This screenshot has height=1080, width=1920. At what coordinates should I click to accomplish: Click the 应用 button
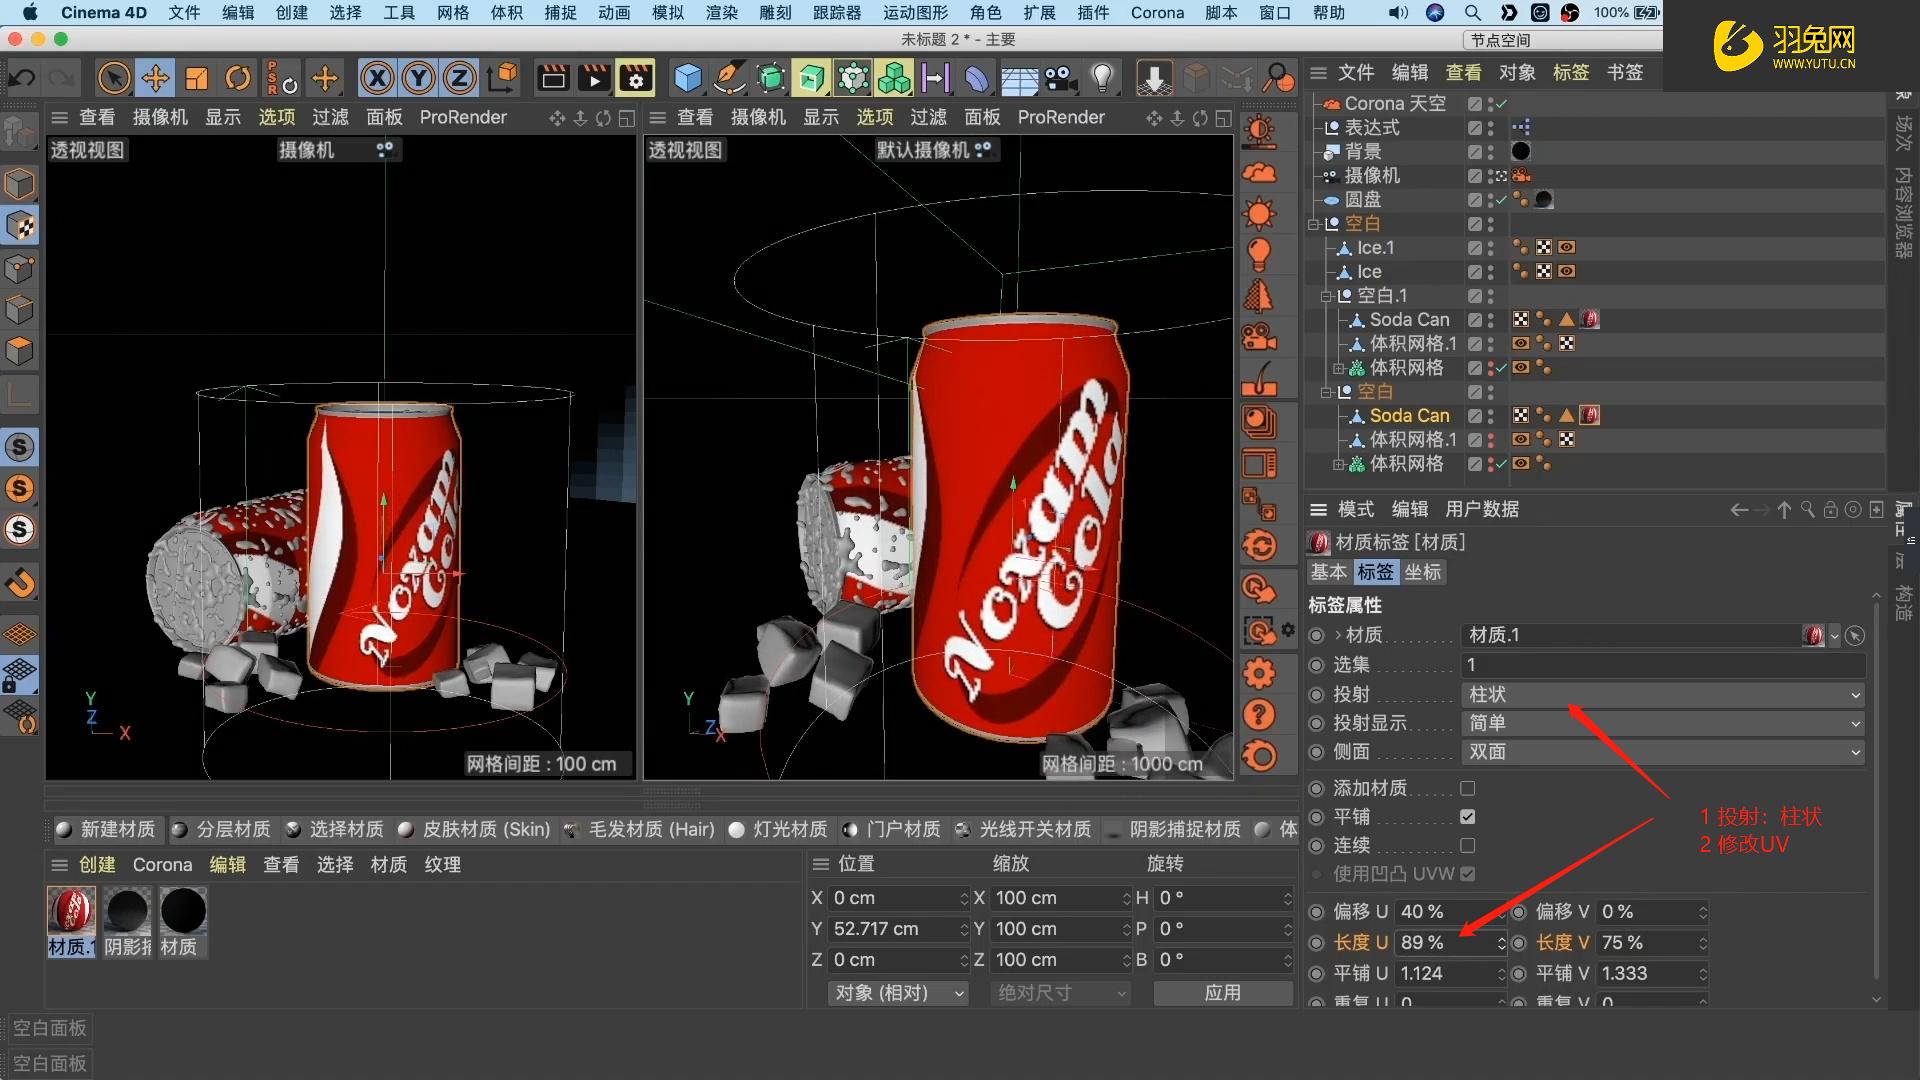[x=1222, y=992]
